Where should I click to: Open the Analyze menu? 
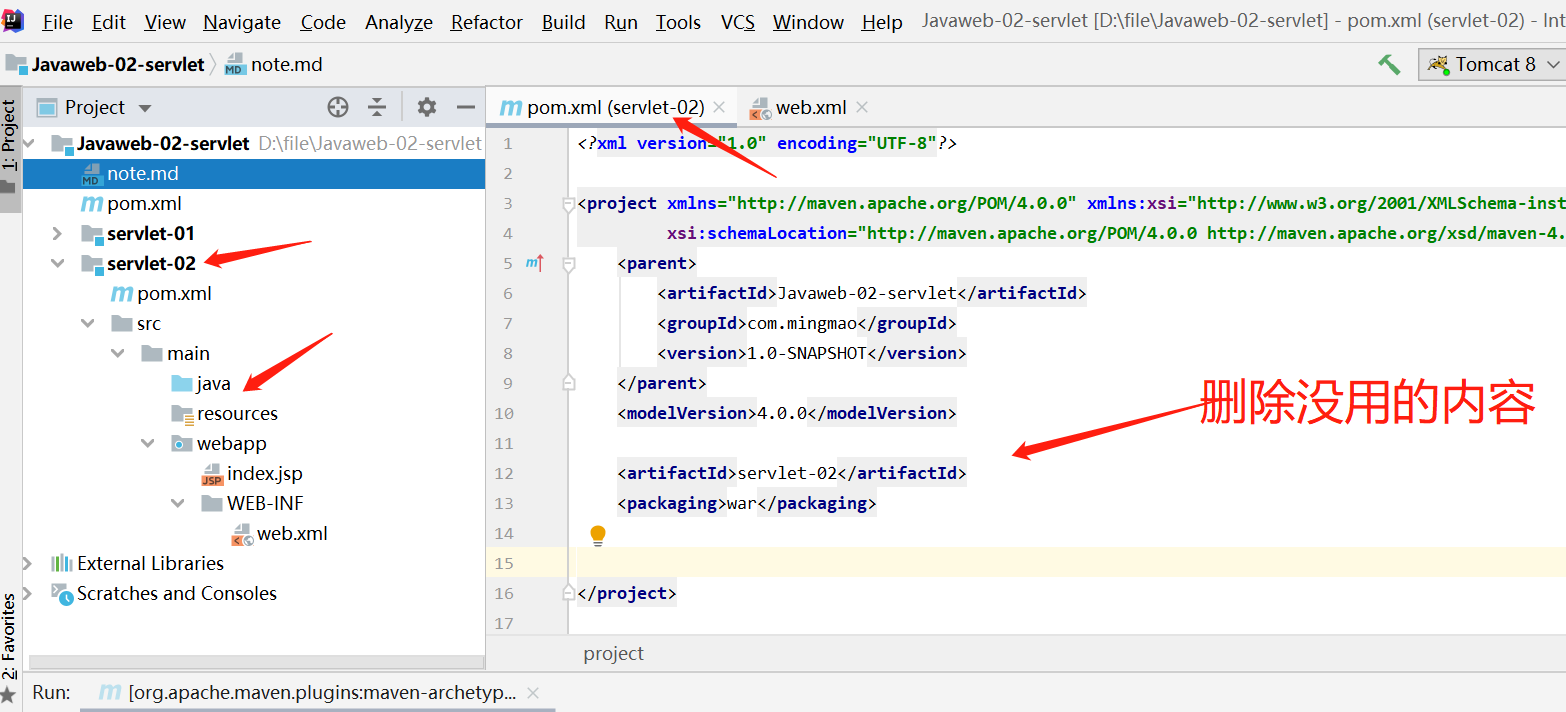point(400,22)
